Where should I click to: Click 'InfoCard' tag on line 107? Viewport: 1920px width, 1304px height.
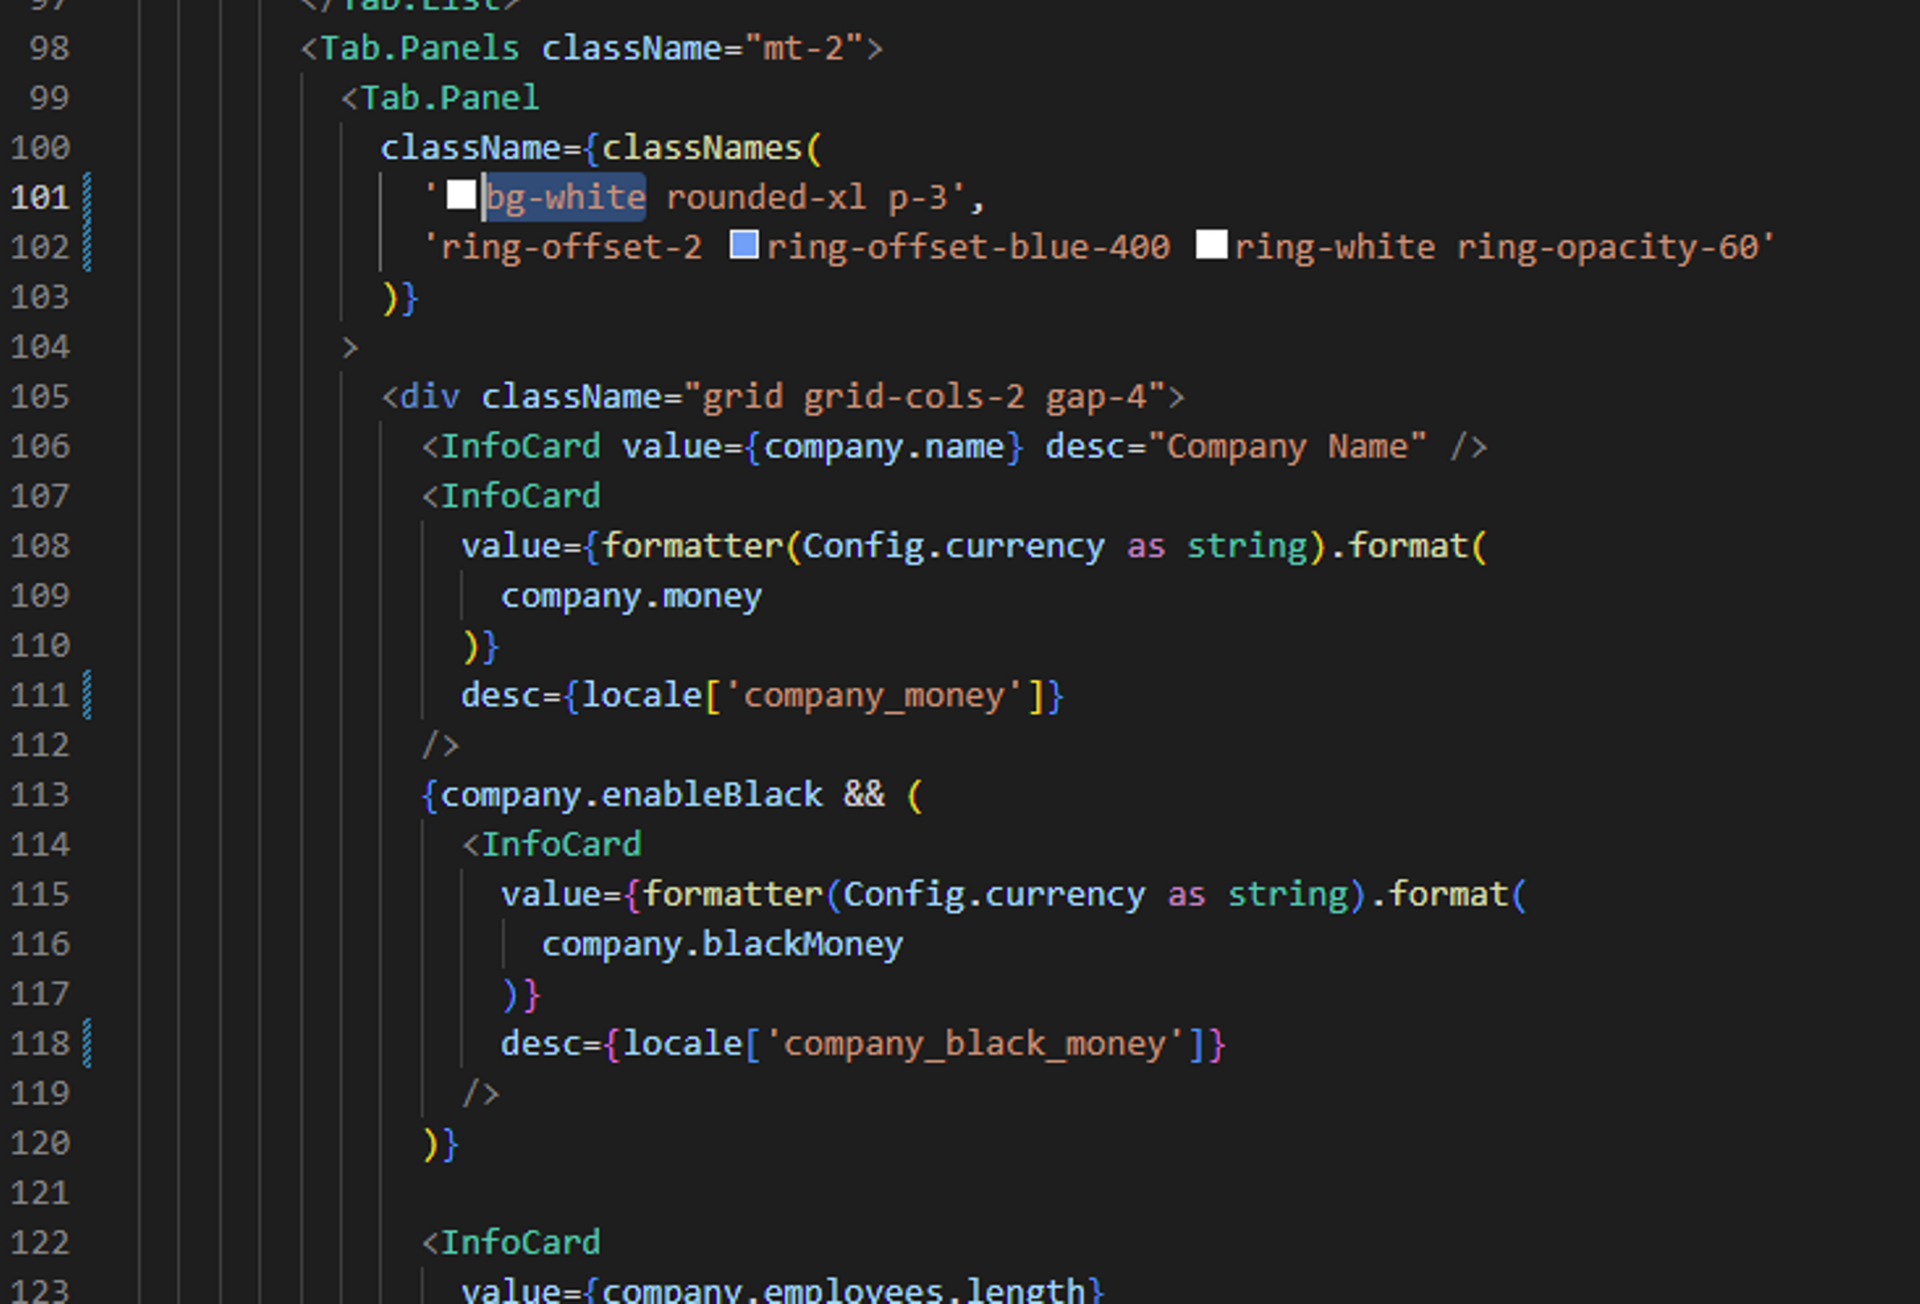coord(520,496)
